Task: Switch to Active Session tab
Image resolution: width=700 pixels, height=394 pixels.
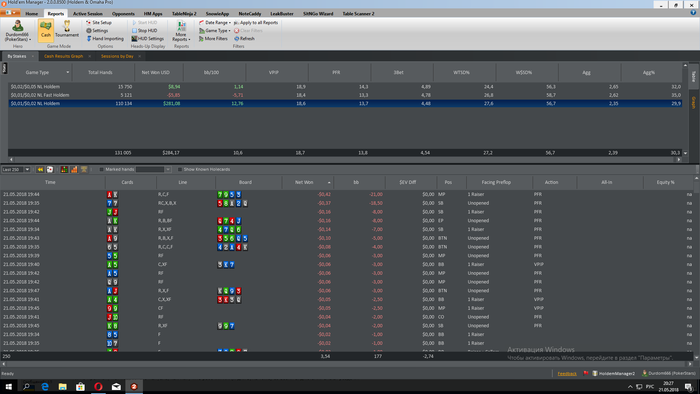Action: pos(88,13)
